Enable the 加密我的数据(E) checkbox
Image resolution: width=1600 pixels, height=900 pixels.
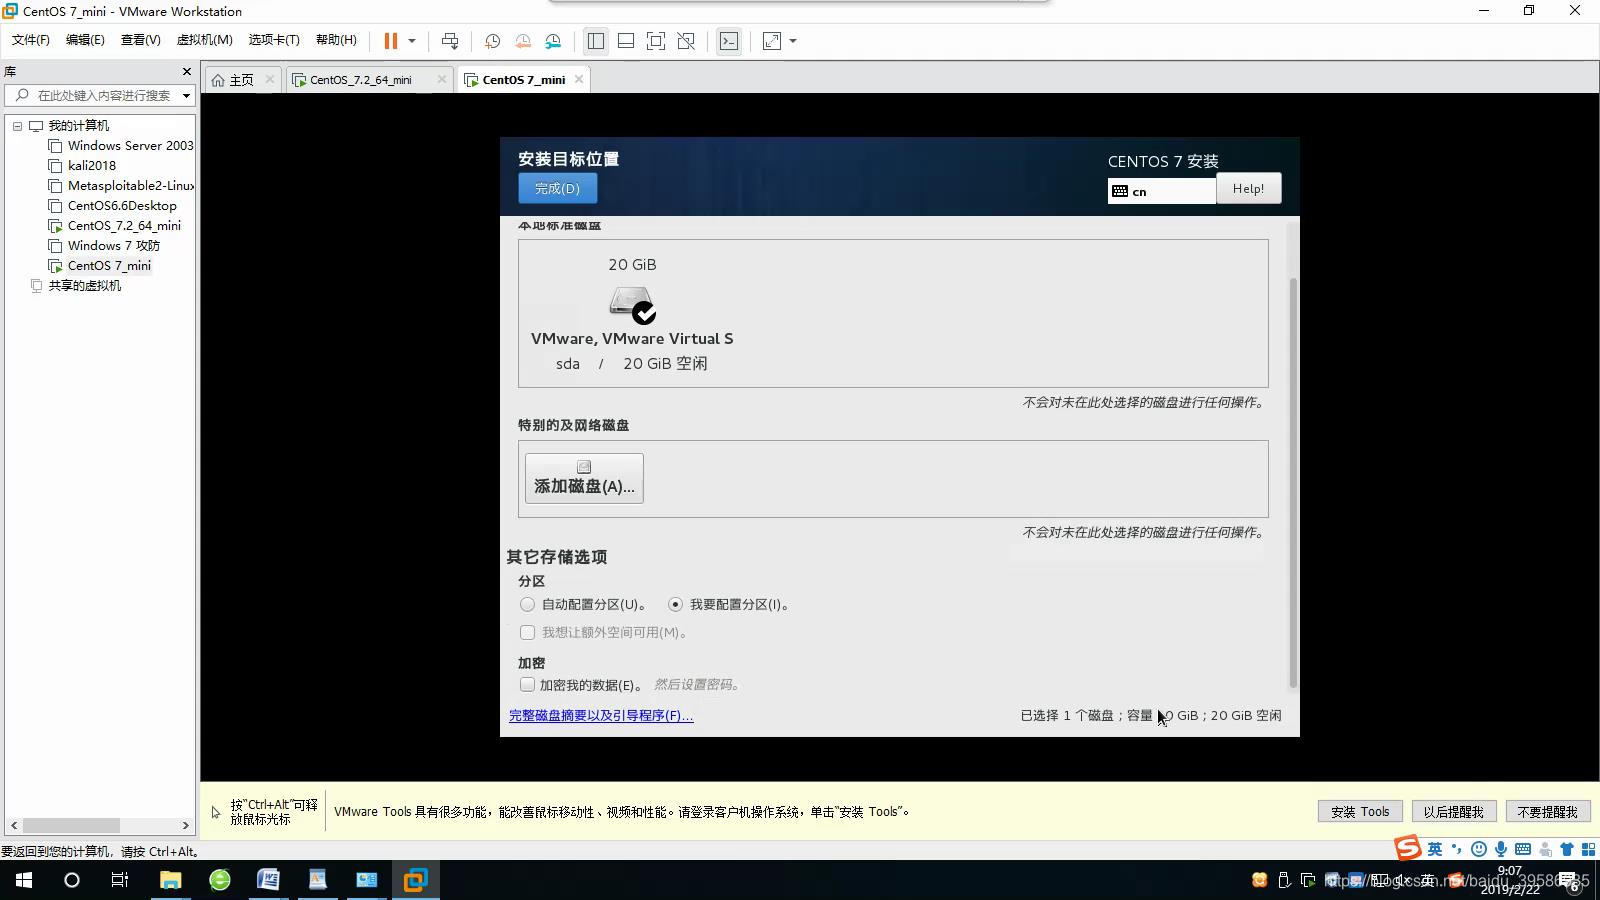tap(527, 685)
